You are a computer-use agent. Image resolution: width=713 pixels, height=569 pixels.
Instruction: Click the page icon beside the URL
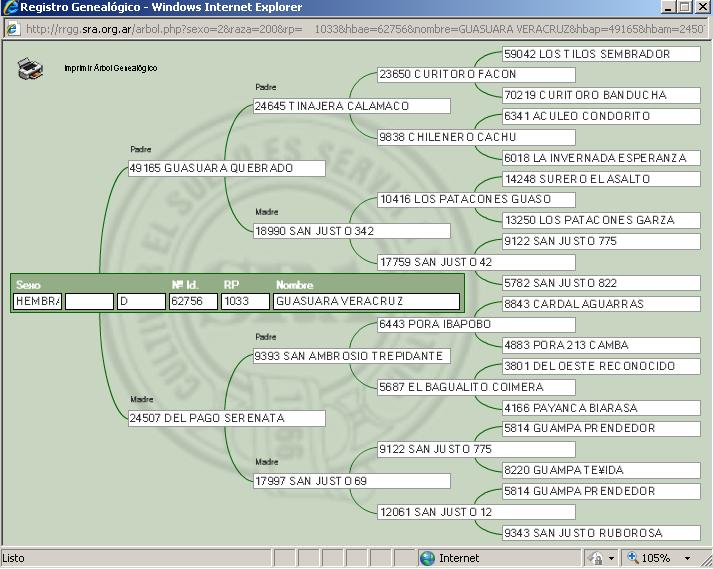(12, 28)
